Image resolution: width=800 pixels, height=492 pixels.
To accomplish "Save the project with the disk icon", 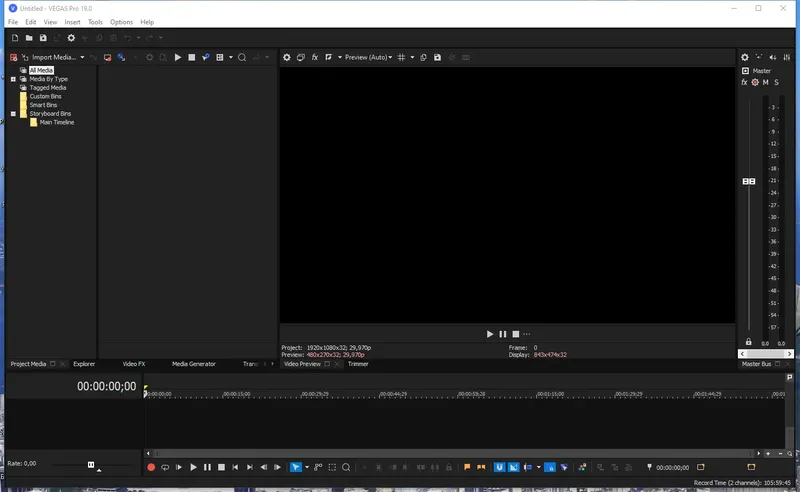I will tap(43, 38).
